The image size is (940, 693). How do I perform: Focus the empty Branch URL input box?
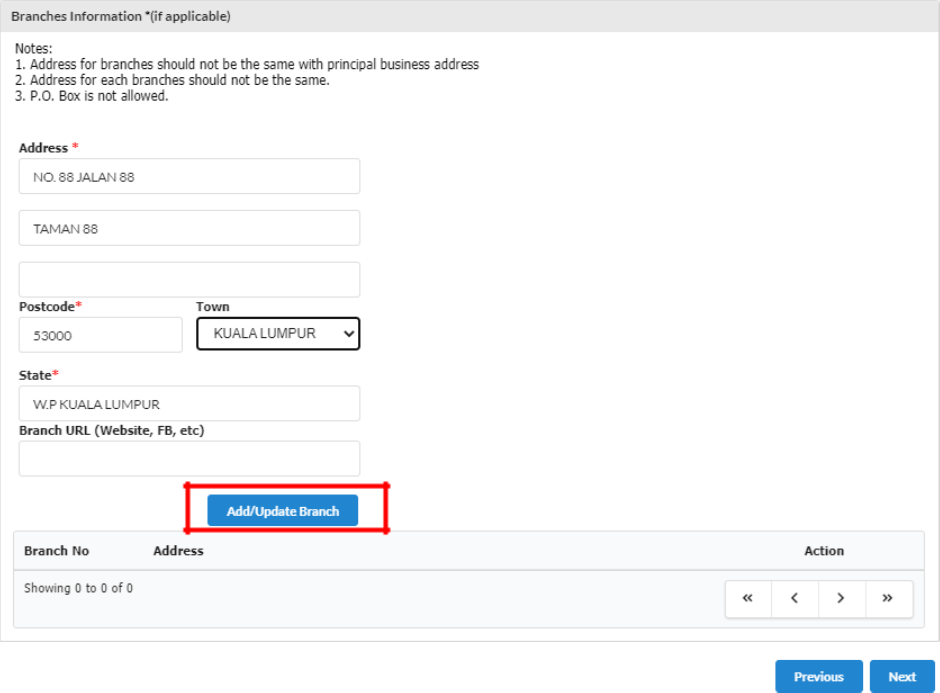[189, 459]
